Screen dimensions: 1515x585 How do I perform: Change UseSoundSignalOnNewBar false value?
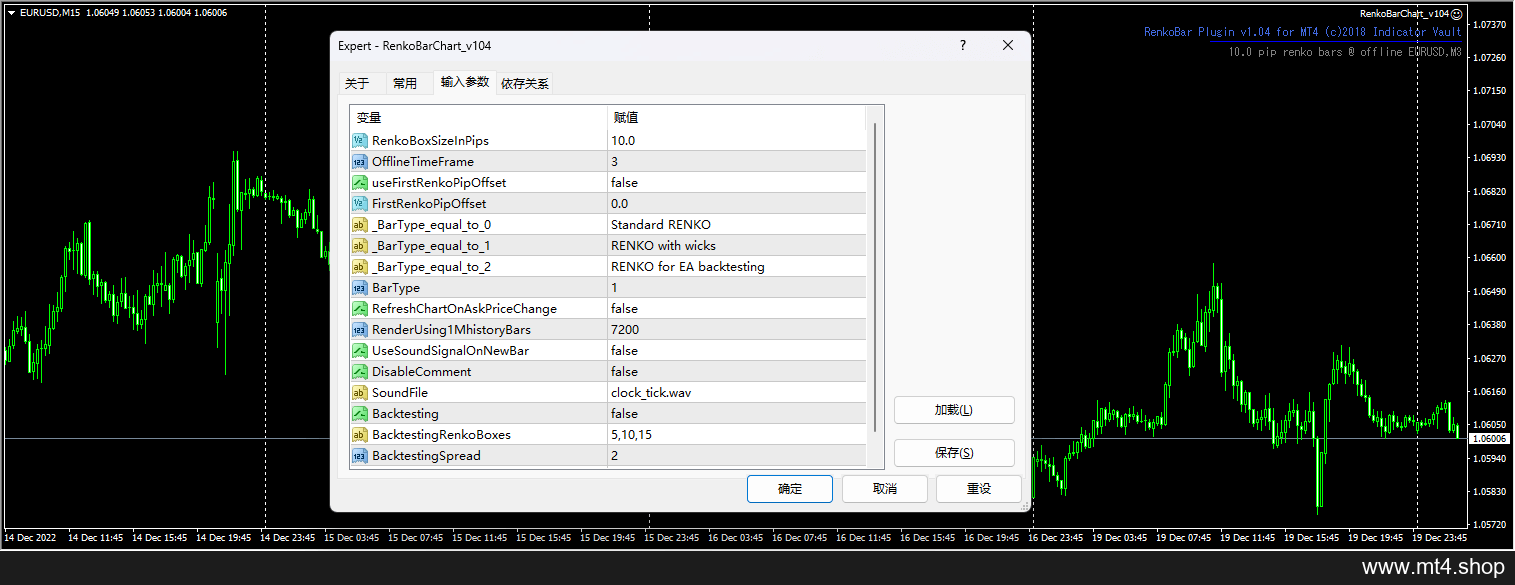coord(737,351)
